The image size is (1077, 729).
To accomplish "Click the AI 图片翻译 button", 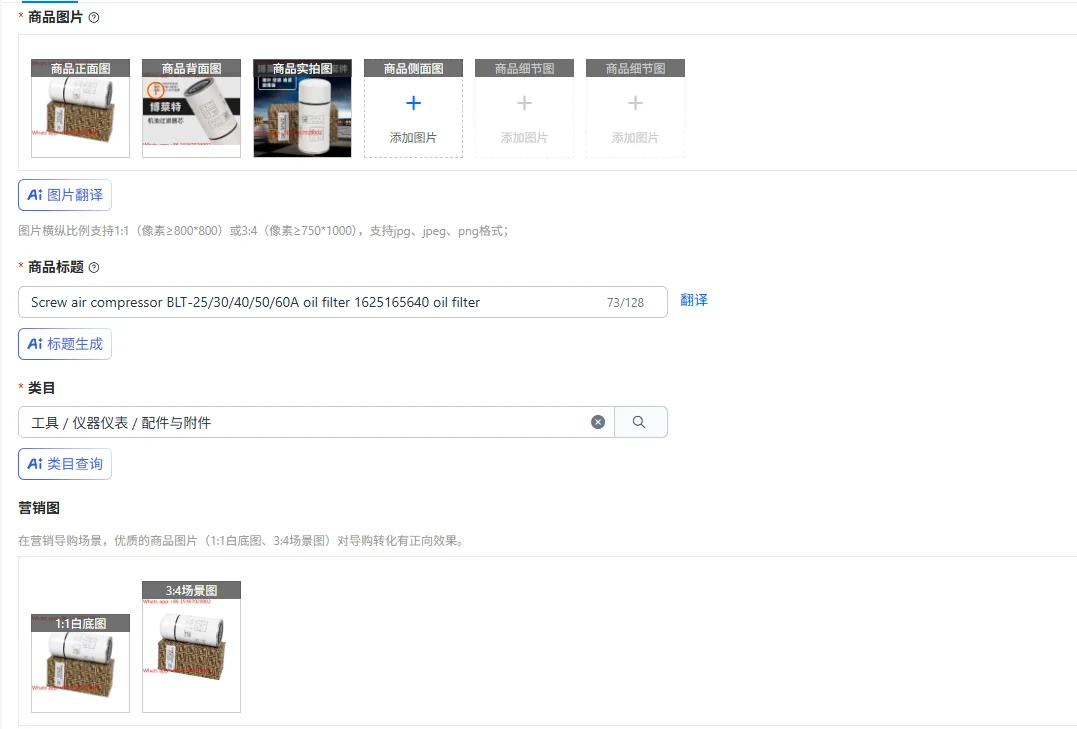I will (65, 195).
